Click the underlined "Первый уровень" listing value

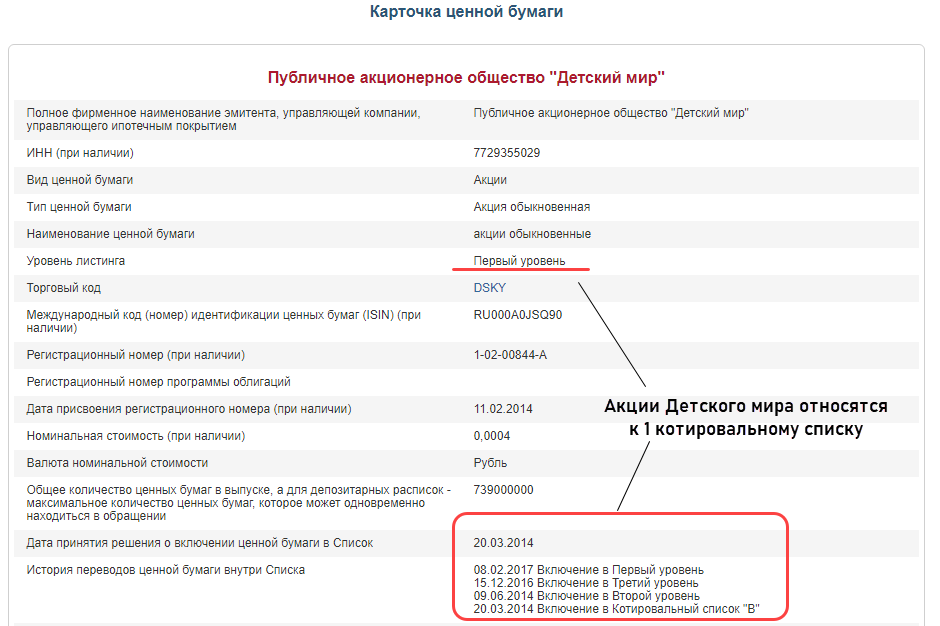[x=519, y=261]
